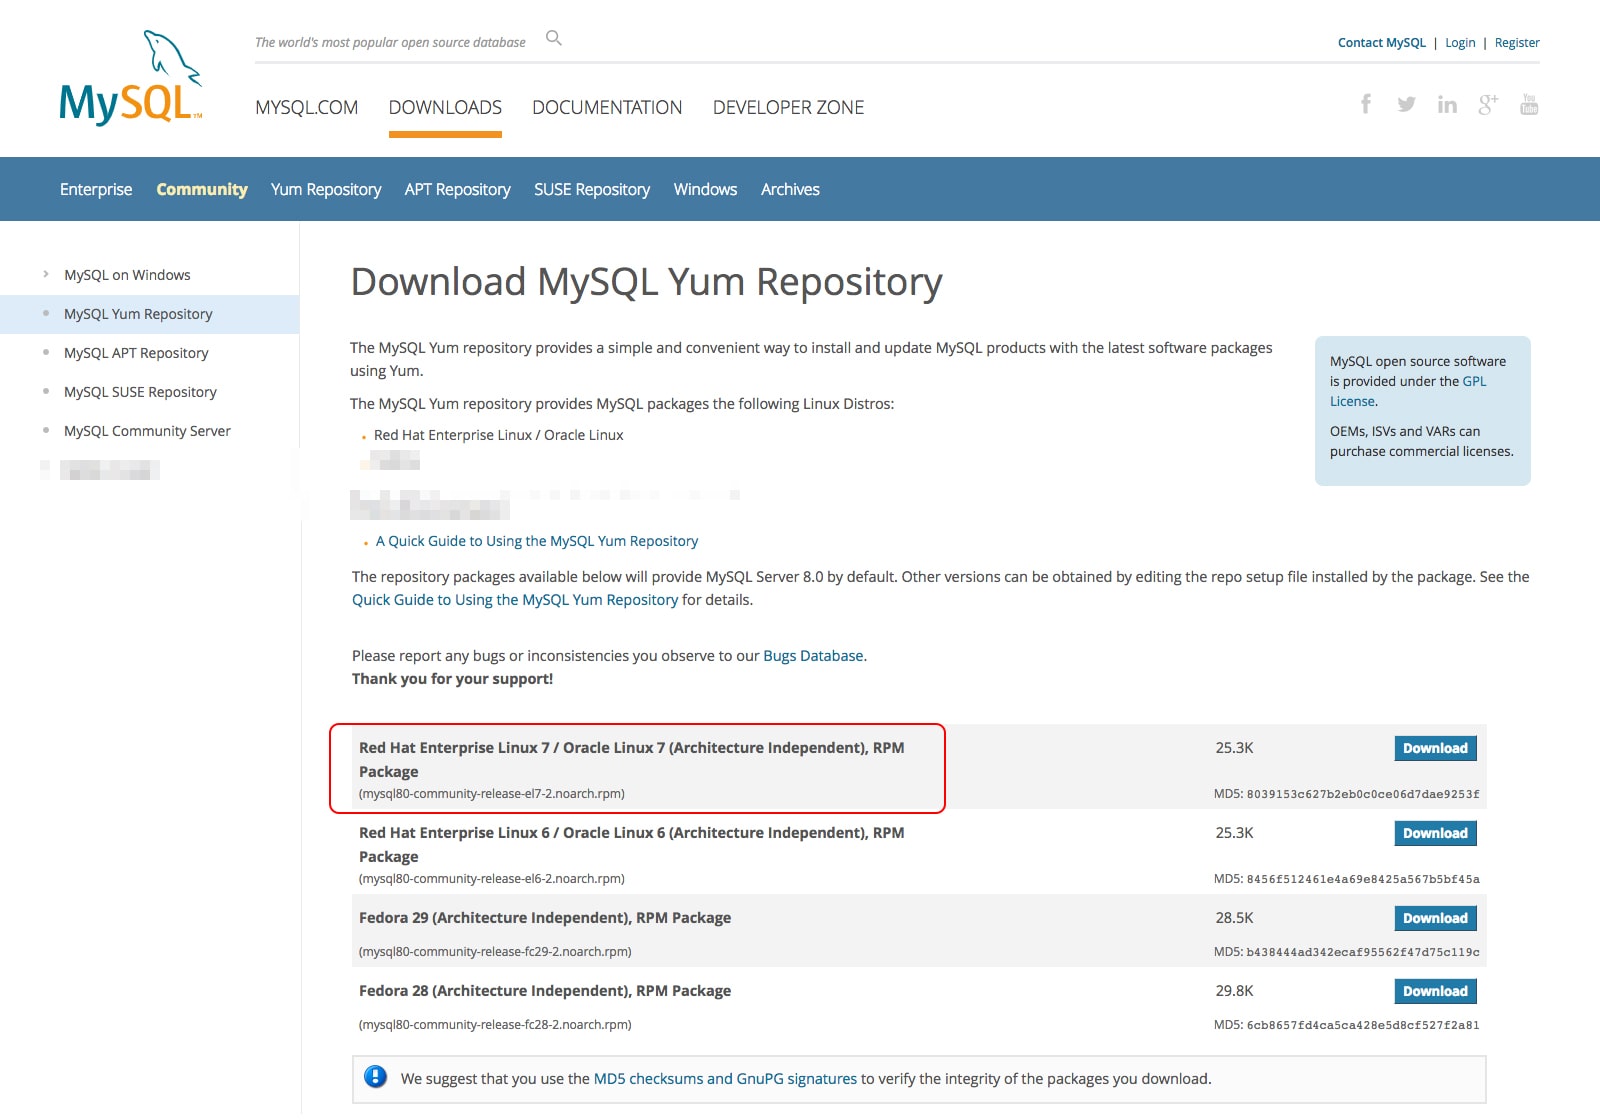Open the LinkedIn icon
1600x1120 pixels.
click(1447, 104)
